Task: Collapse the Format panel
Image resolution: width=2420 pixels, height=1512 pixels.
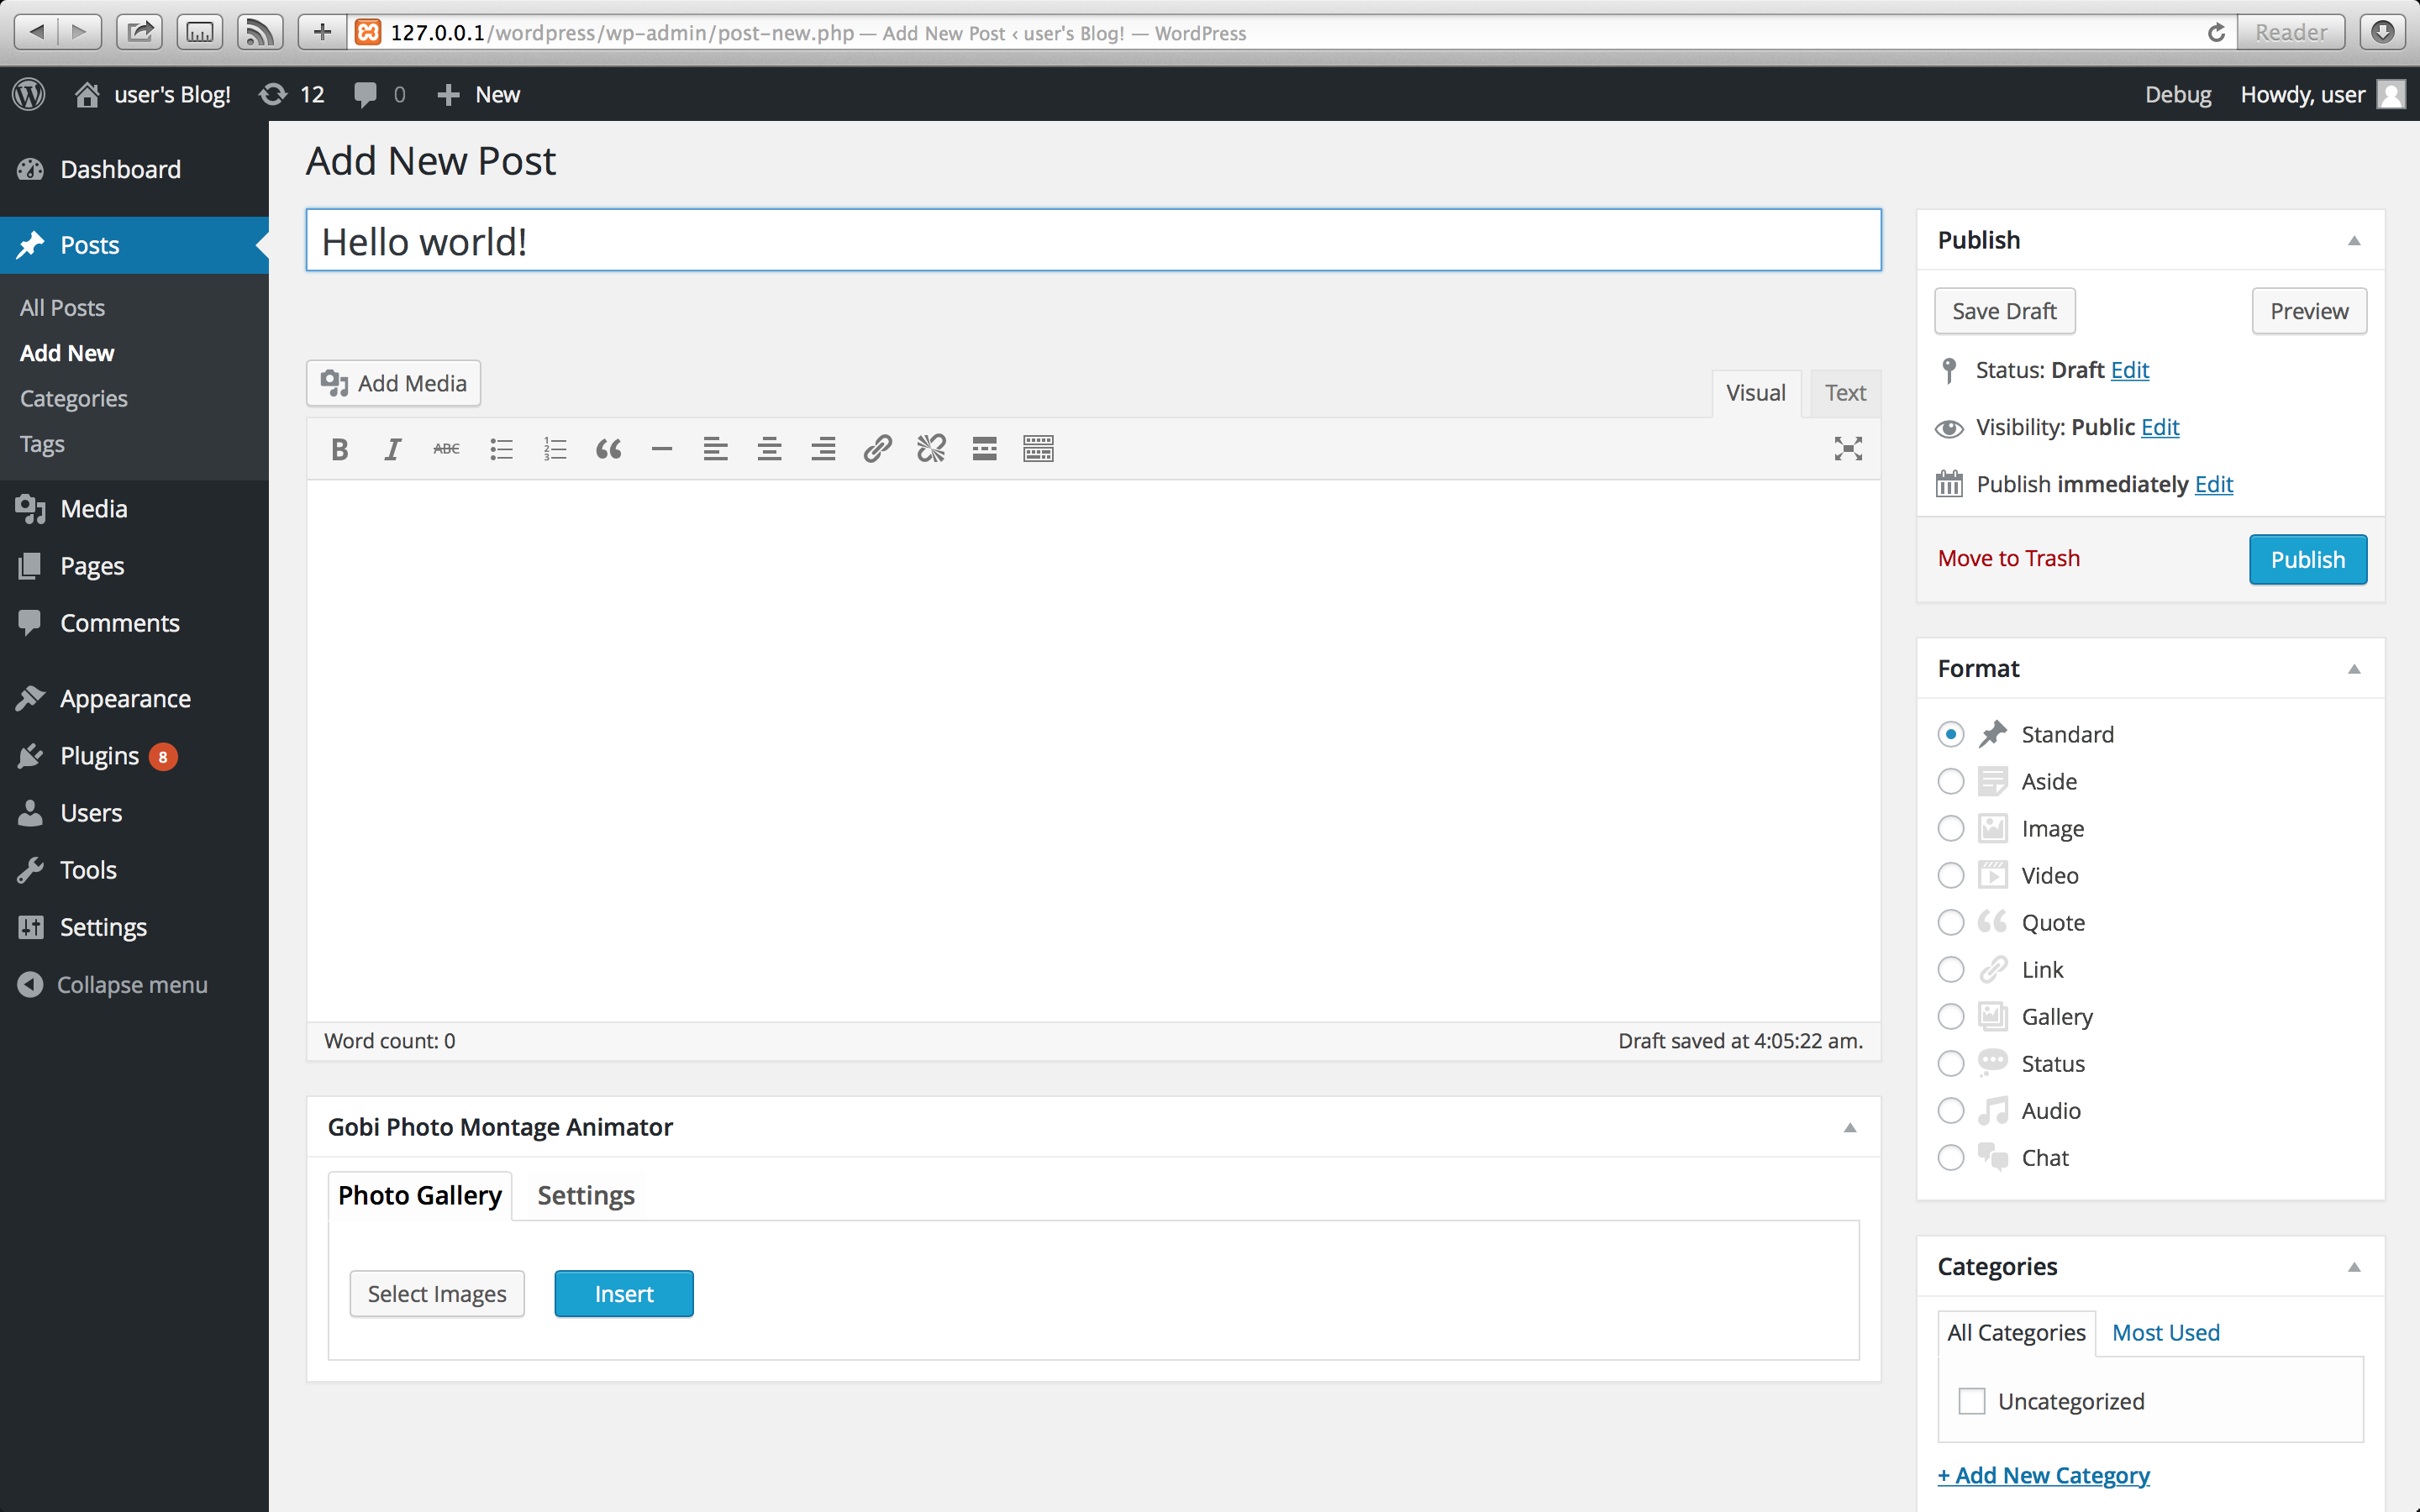Action: coord(2353,669)
